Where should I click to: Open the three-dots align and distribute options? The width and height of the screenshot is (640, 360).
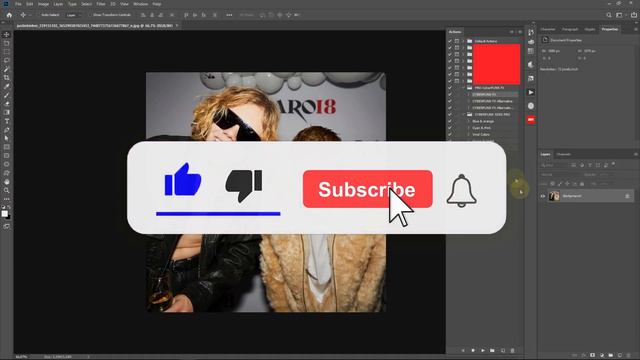(229, 15)
